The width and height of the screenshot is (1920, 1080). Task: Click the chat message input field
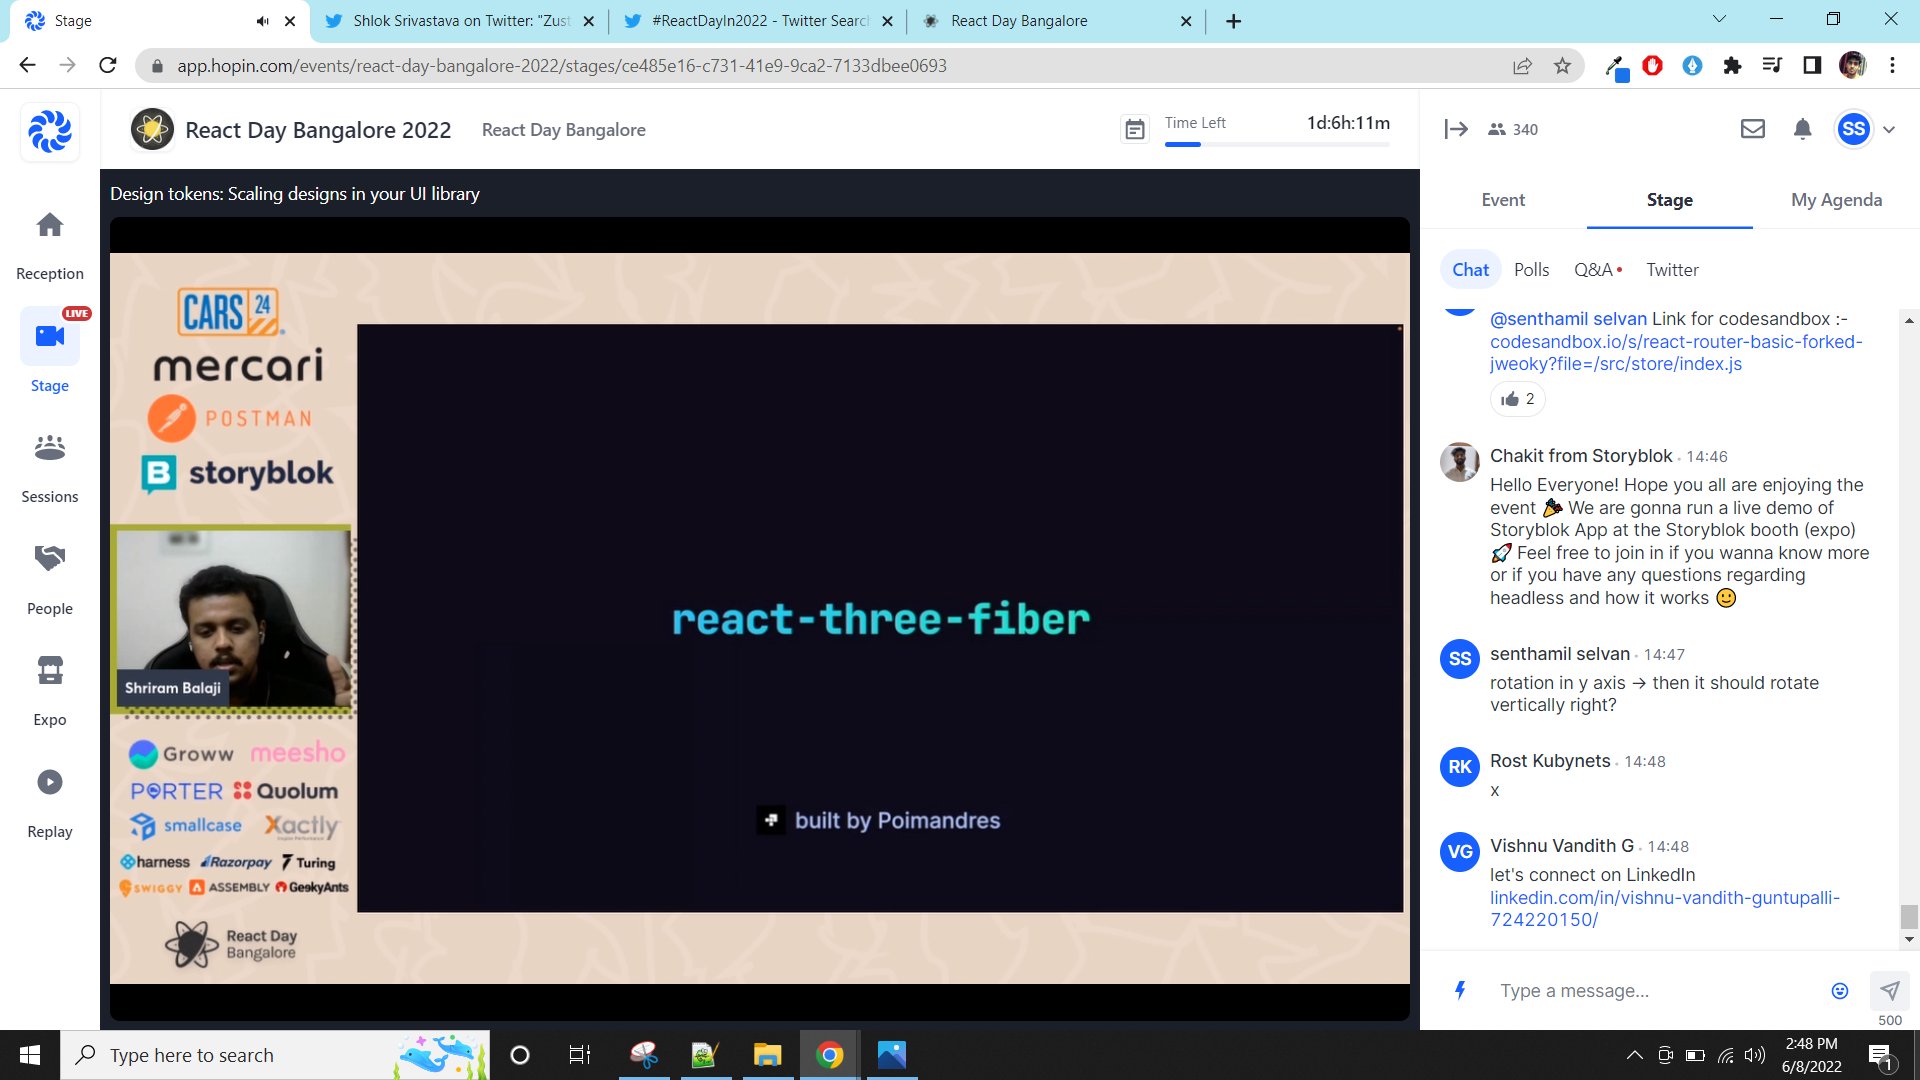(x=1650, y=991)
